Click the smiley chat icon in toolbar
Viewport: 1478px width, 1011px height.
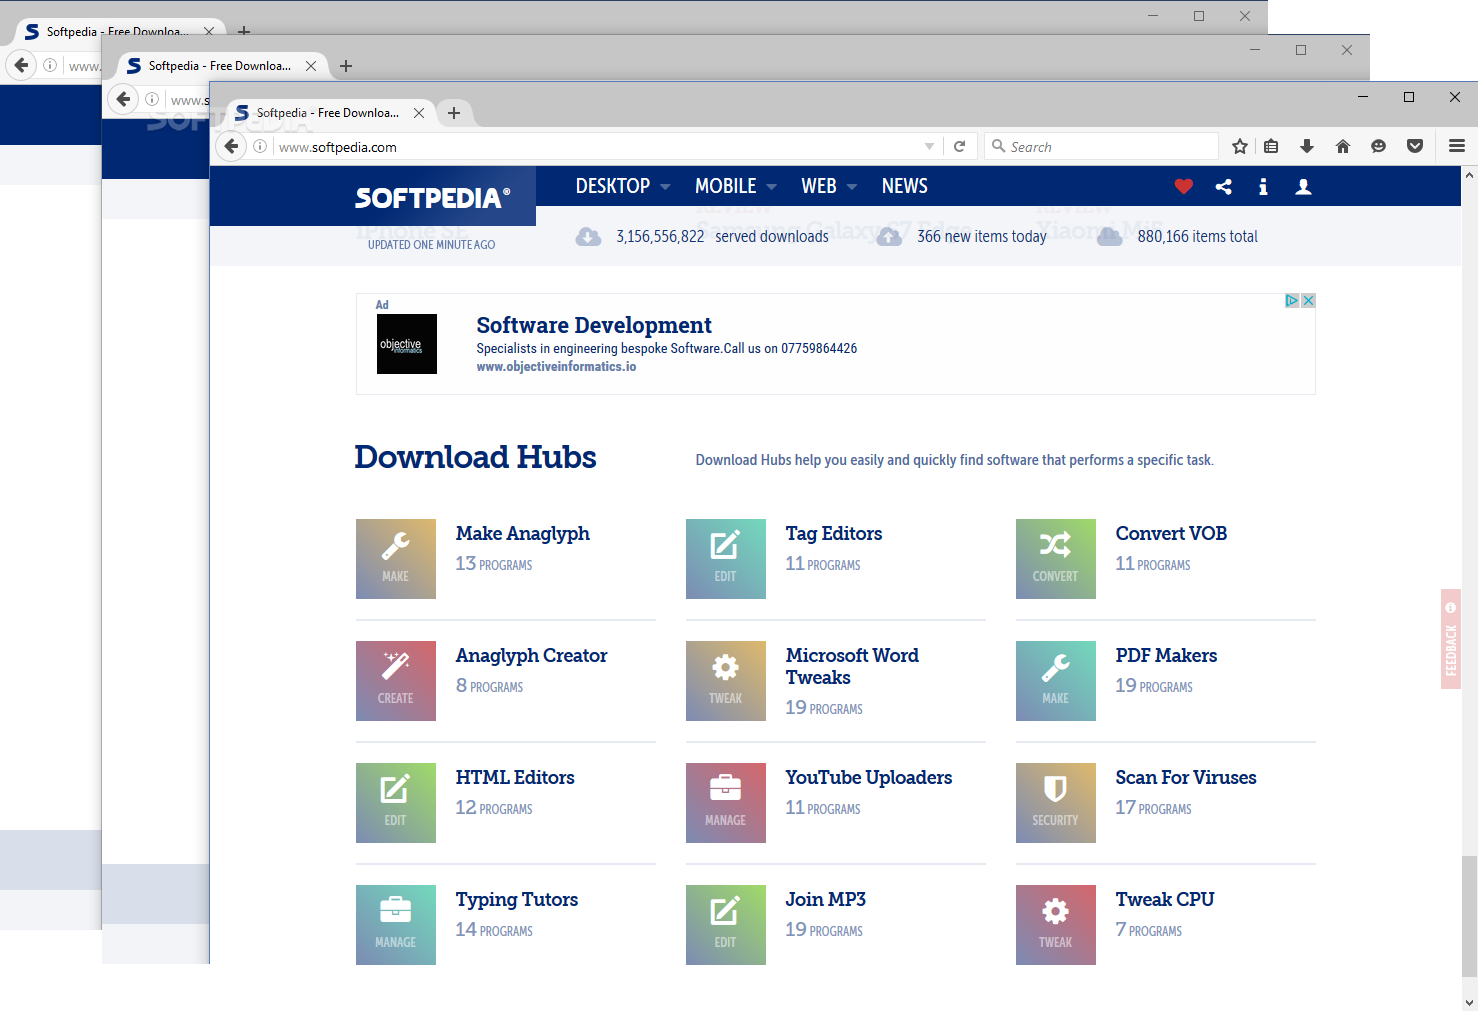coord(1379,147)
